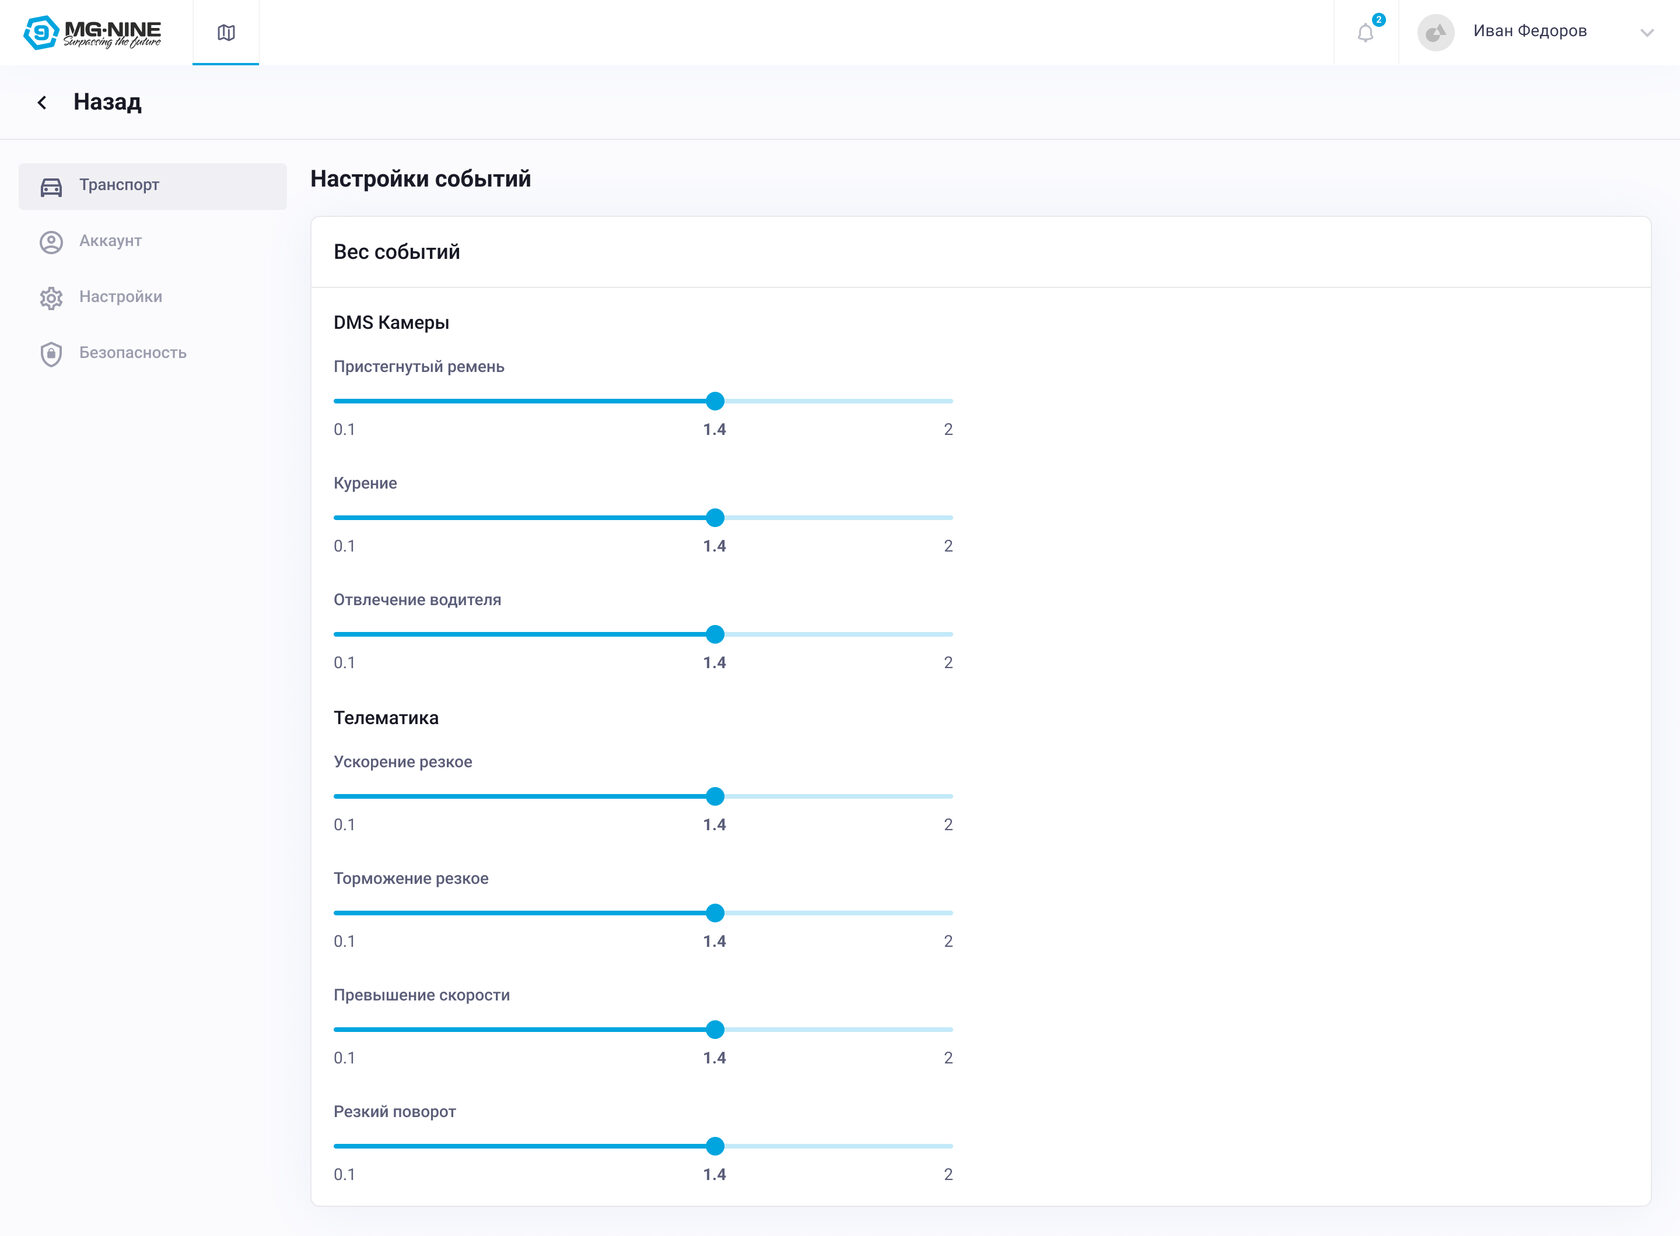
Task: Select the Аккаунт menu item
Action: click(x=110, y=241)
